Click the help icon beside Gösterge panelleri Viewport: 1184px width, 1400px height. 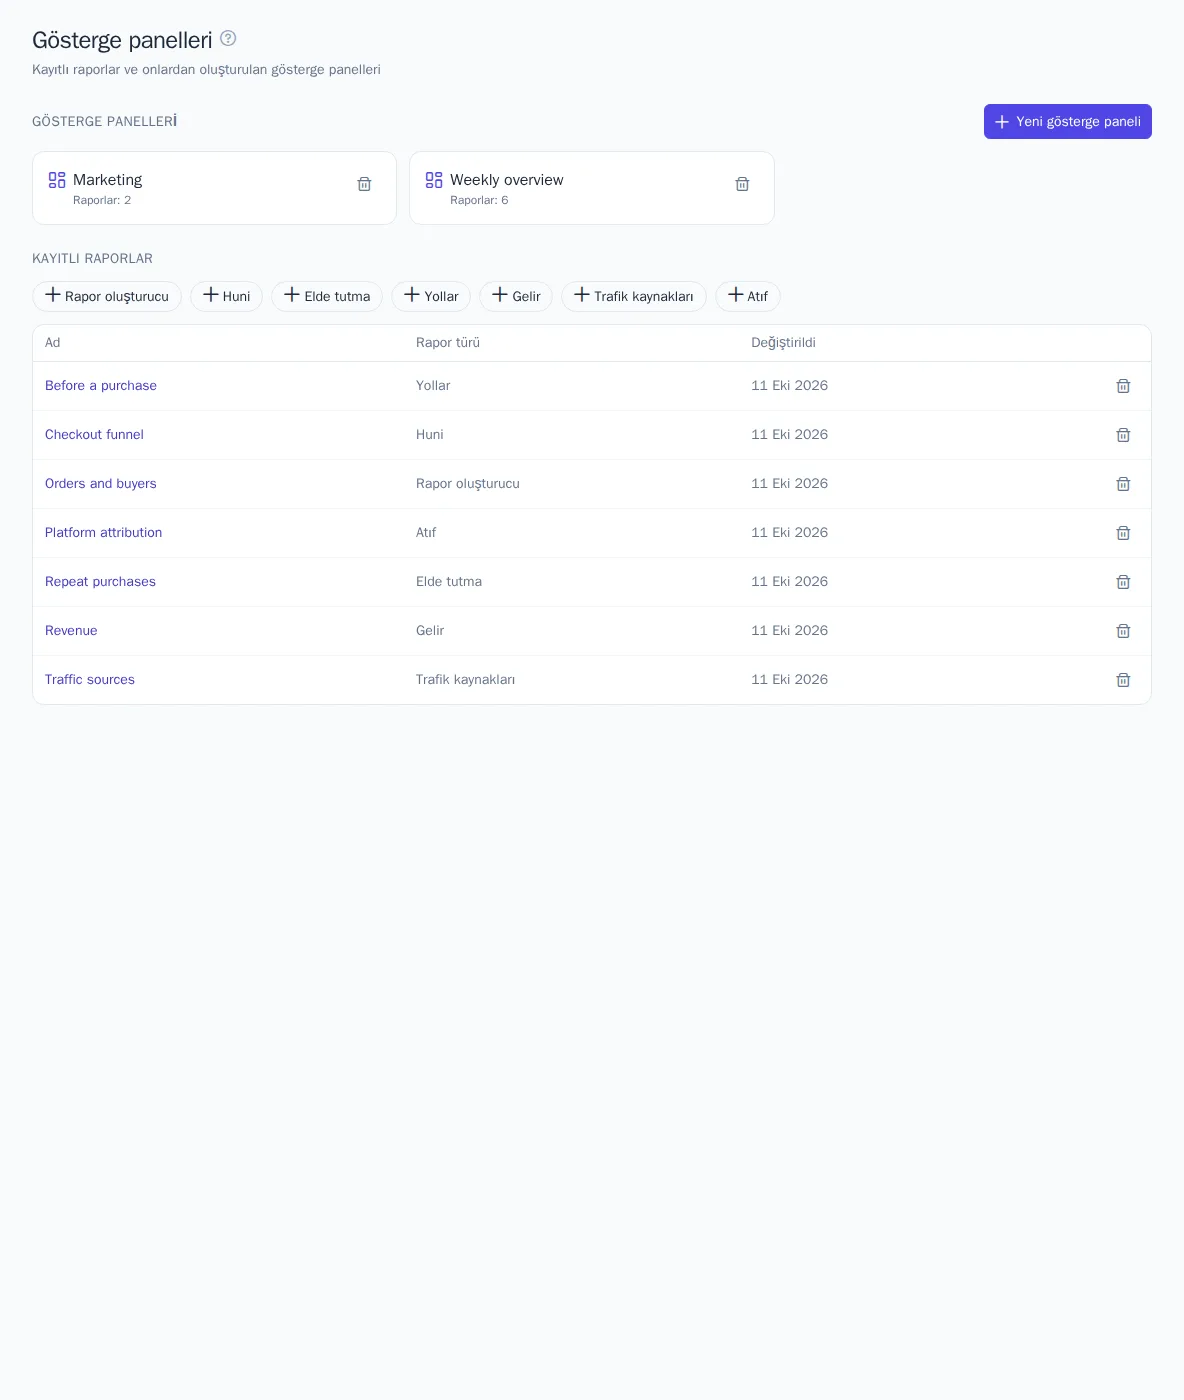pyautogui.click(x=228, y=38)
